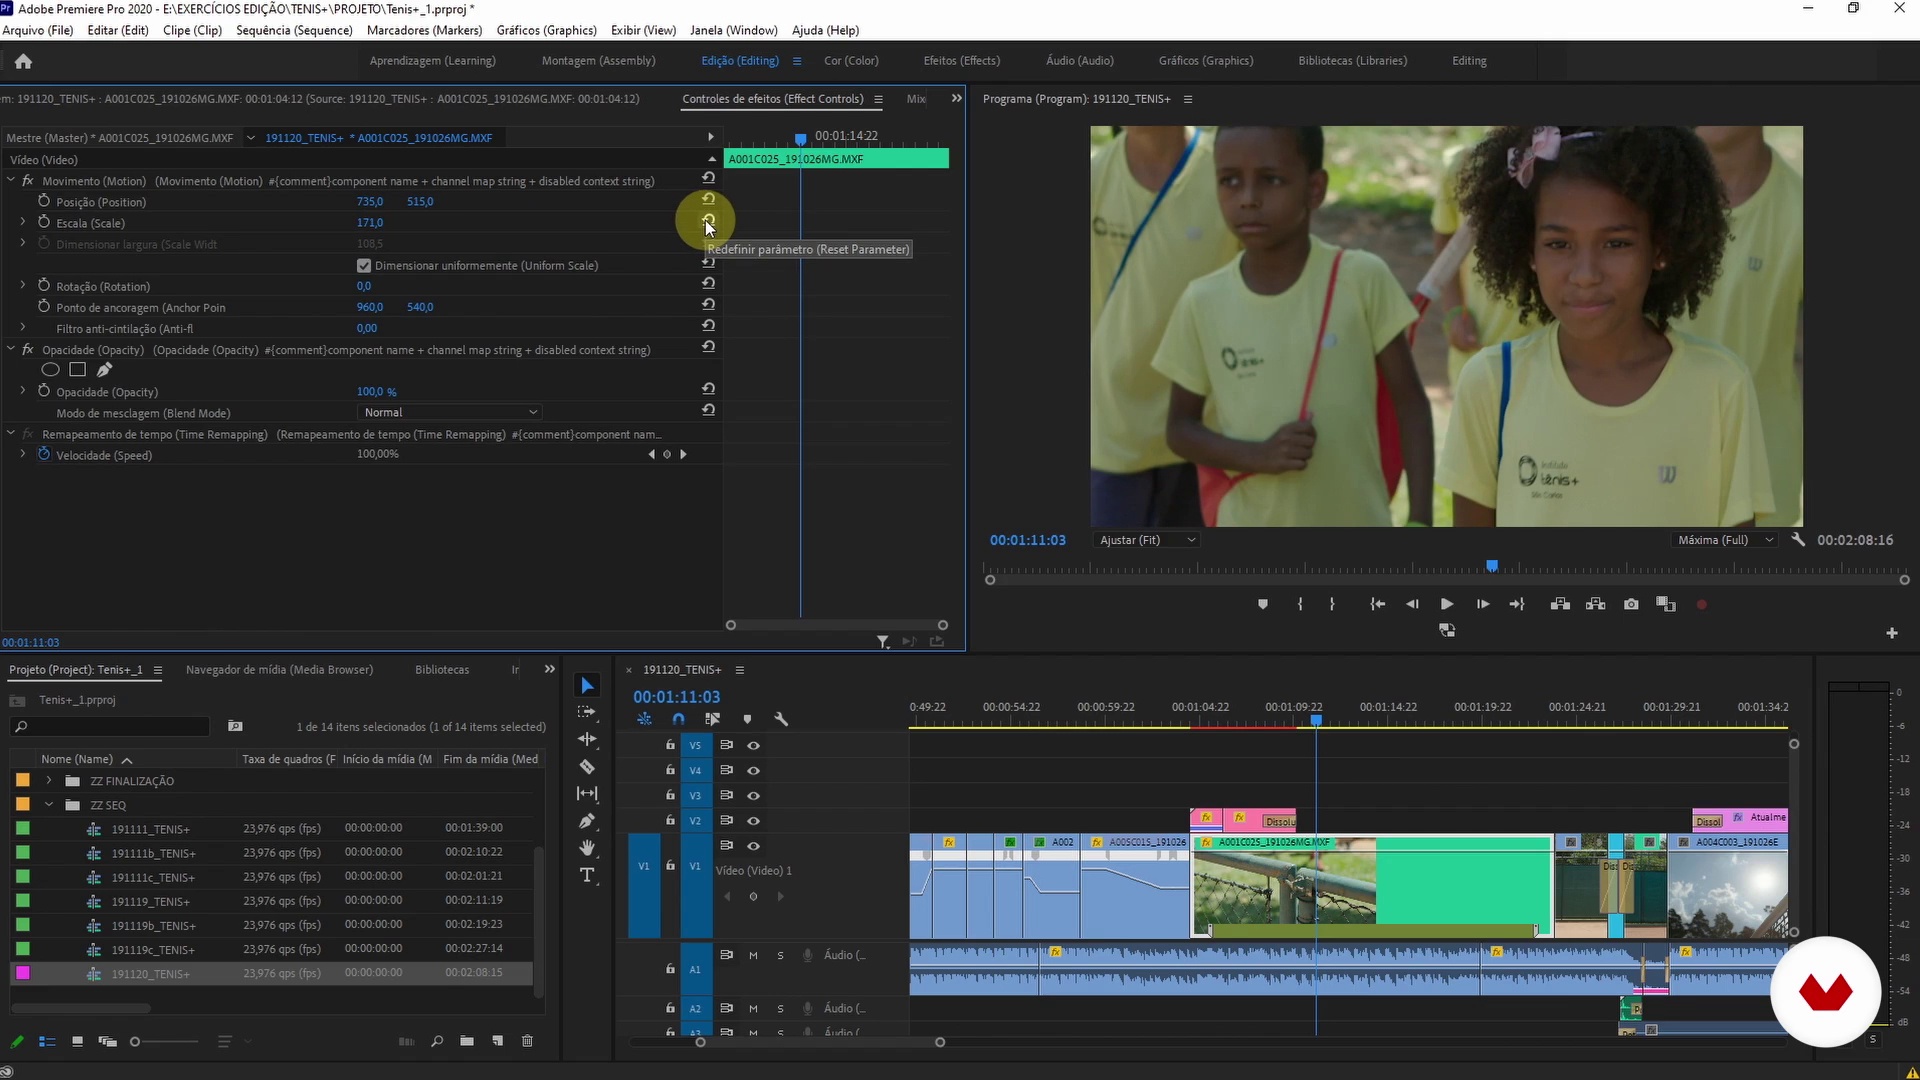Reset the Posição (Position) parameter
This screenshot has width=1920, height=1080.
(x=708, y=199)
